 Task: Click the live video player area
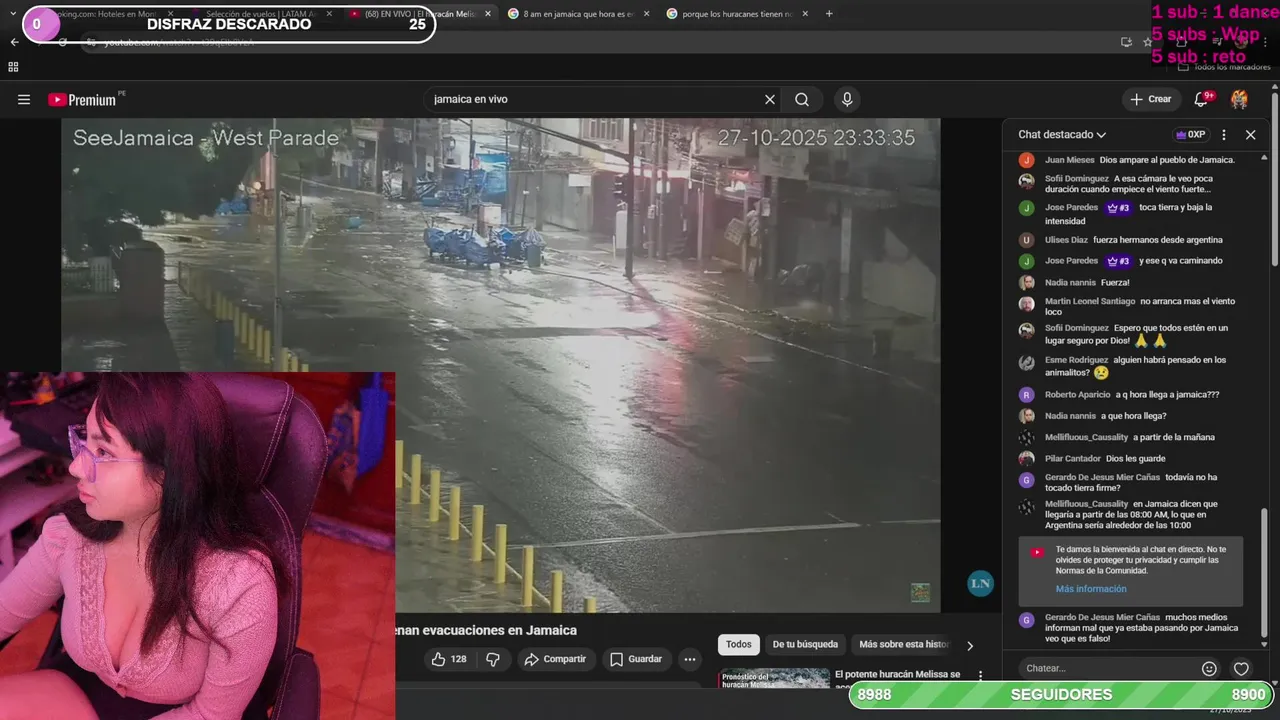click(x=501, y=365)
